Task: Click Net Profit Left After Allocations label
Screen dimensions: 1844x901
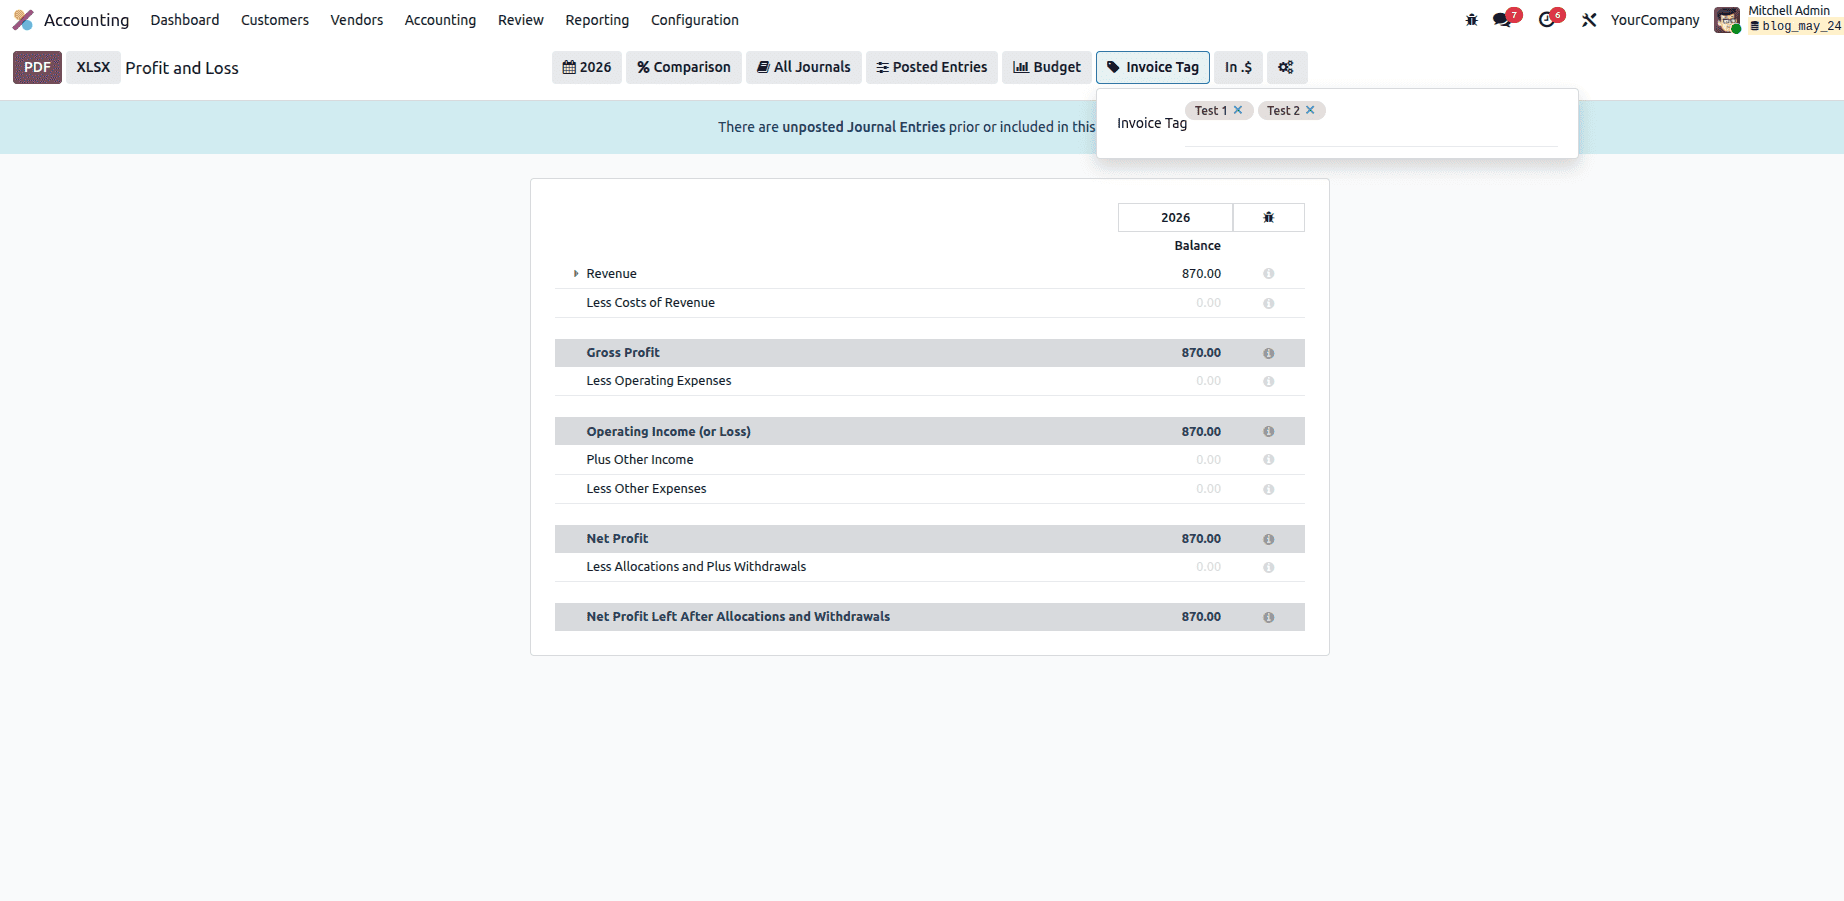Action: click(738, 617)
